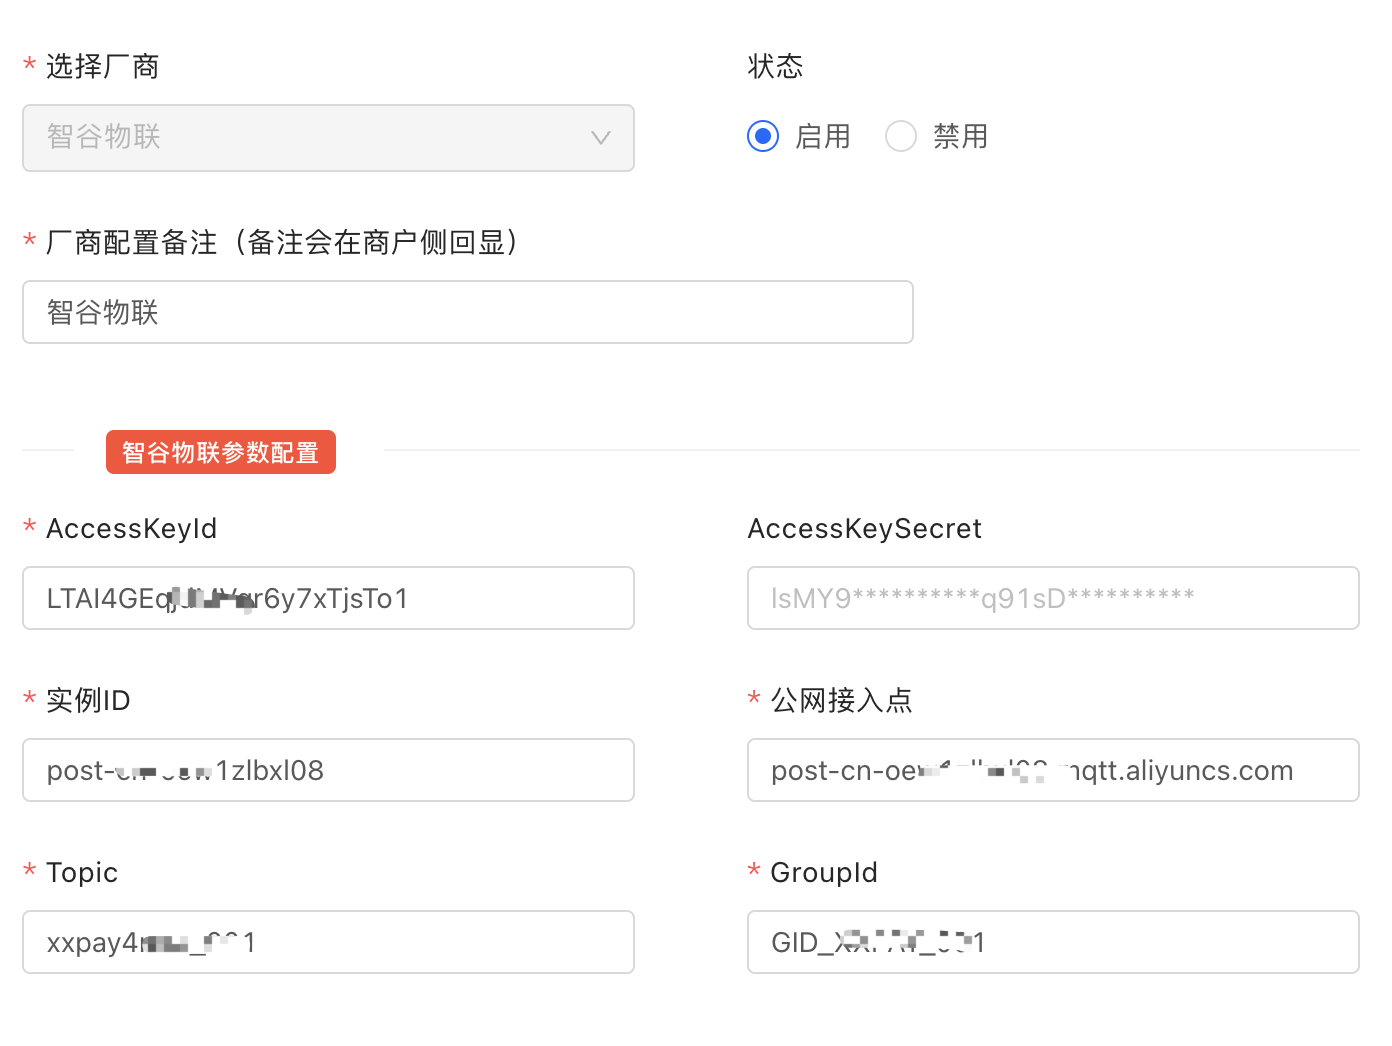Viewport: 1392px width, 1046px height.
Task: Click the 公网接入点 input field
Action: 1053,770
